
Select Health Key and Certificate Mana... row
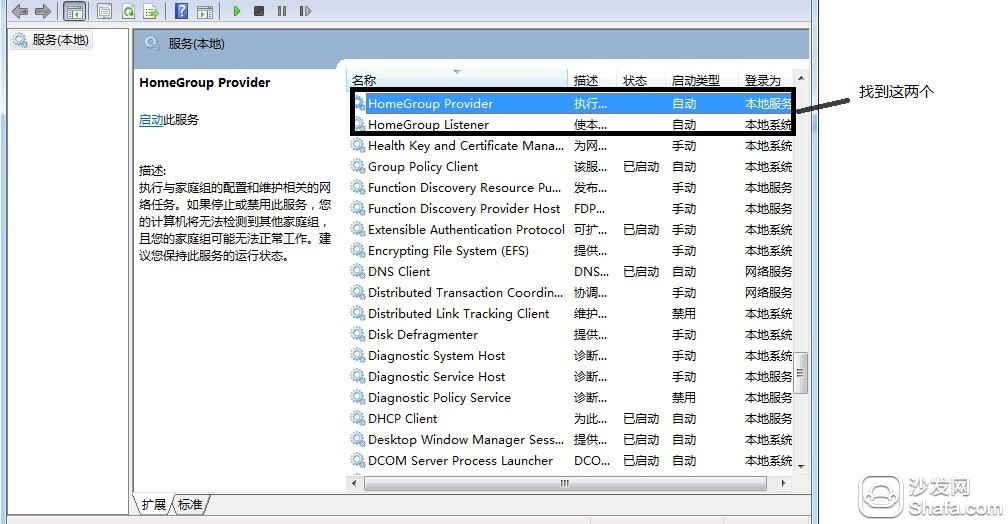point(572,146)
